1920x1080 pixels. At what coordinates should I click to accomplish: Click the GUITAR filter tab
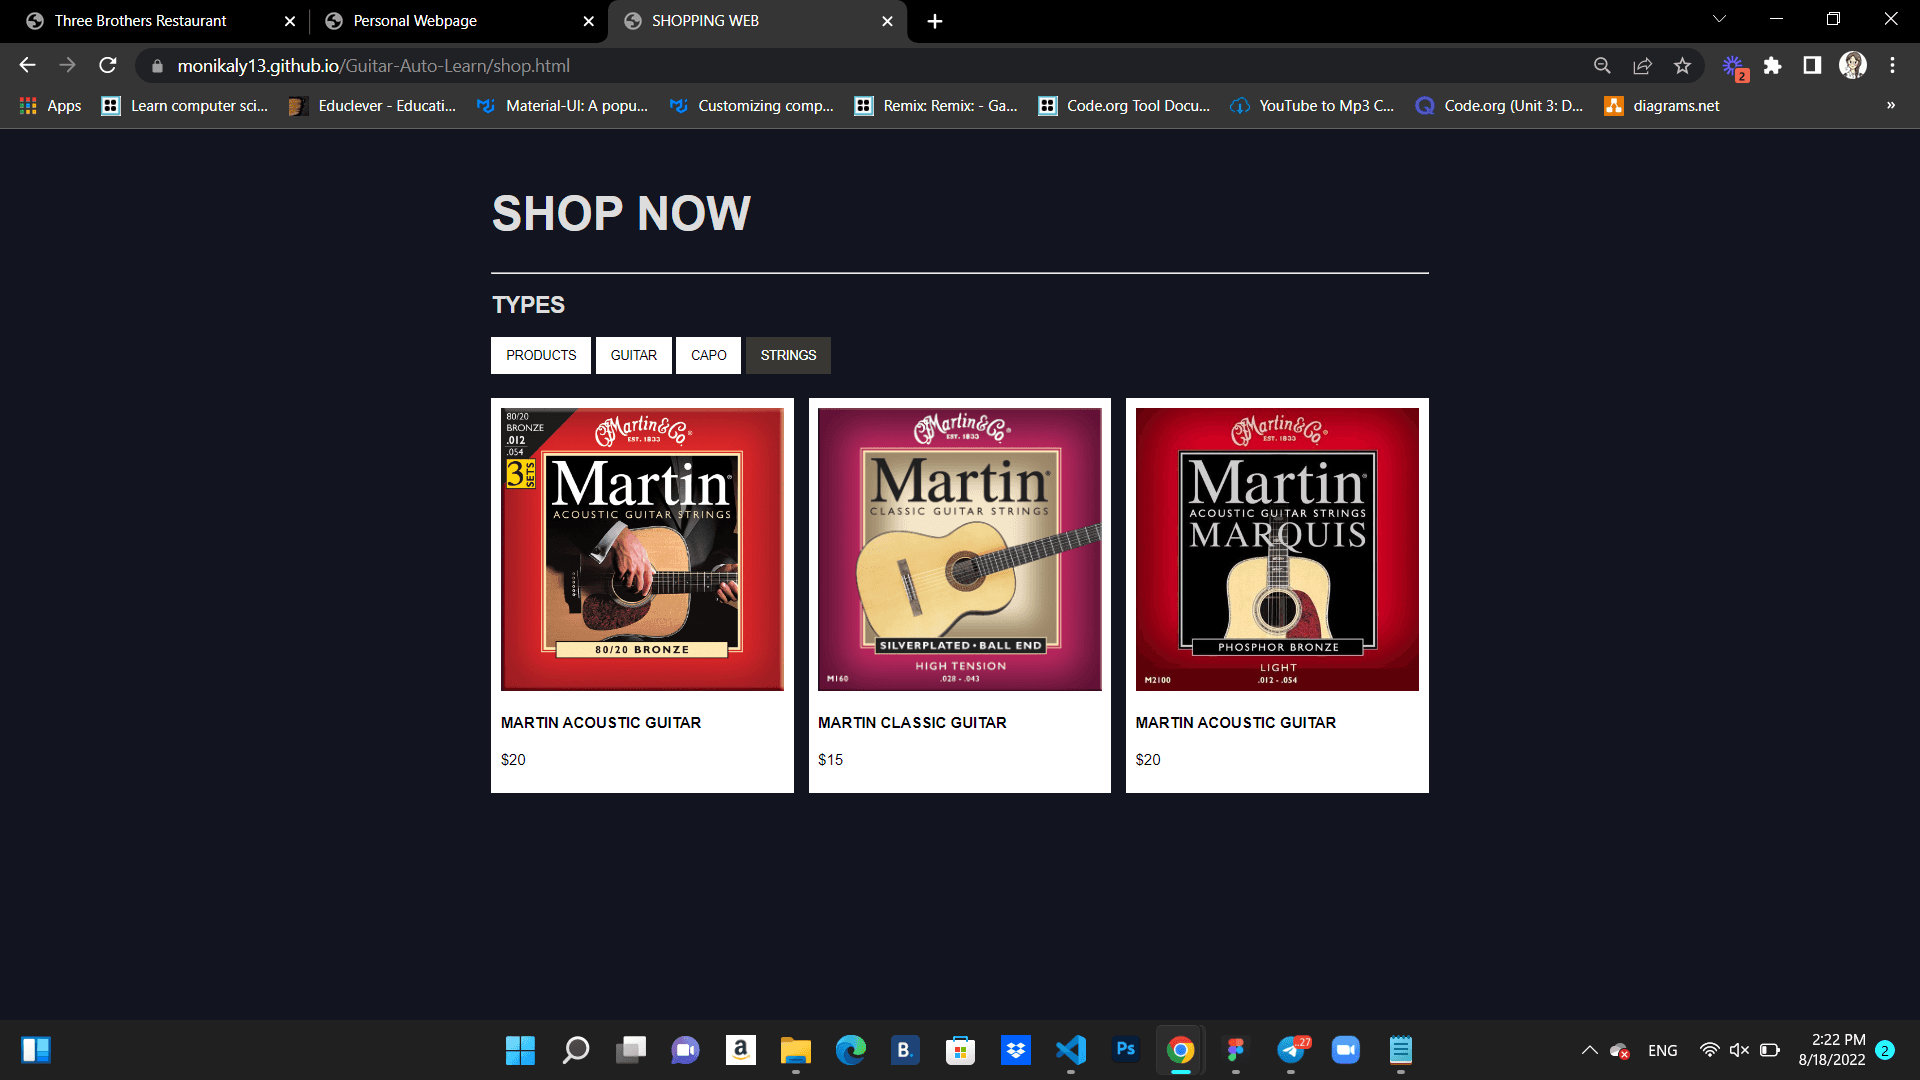pyautogui.click(x=633, y=355)
